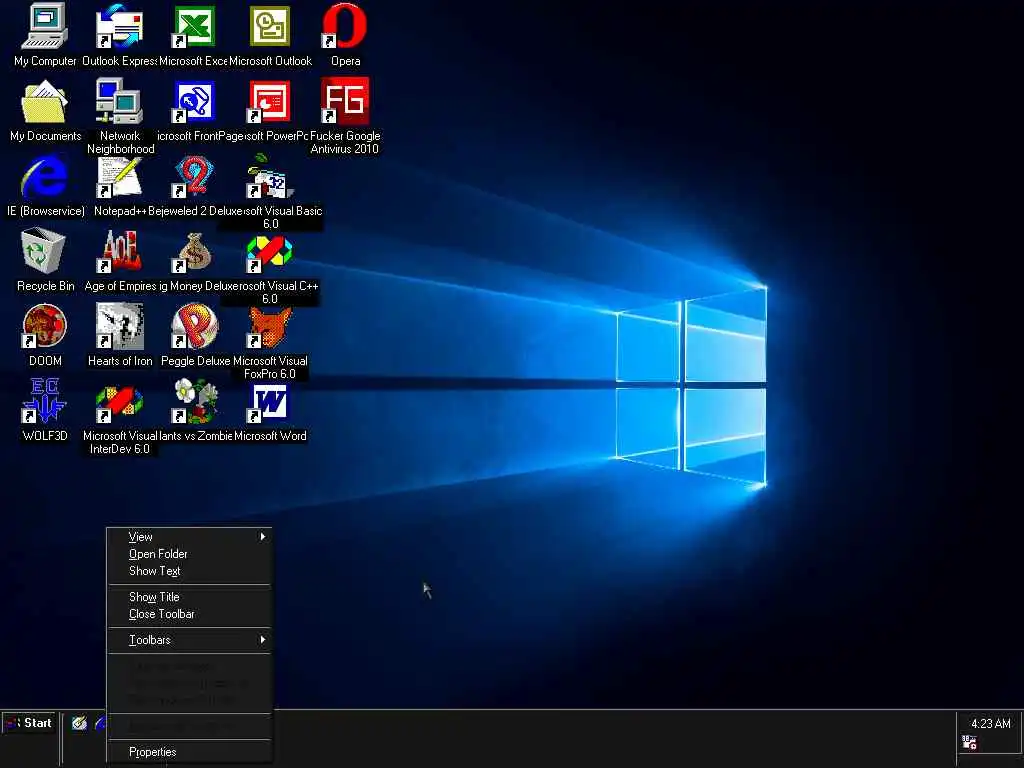Open the Start menu button
Screen dimensions: 1024x768
(29, 723)
